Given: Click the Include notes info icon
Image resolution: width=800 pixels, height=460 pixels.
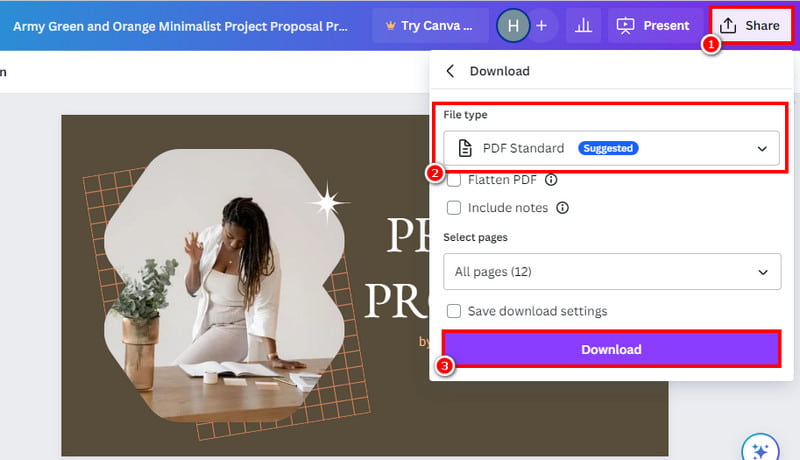Looking at the screenshot, I should [562, 208].
